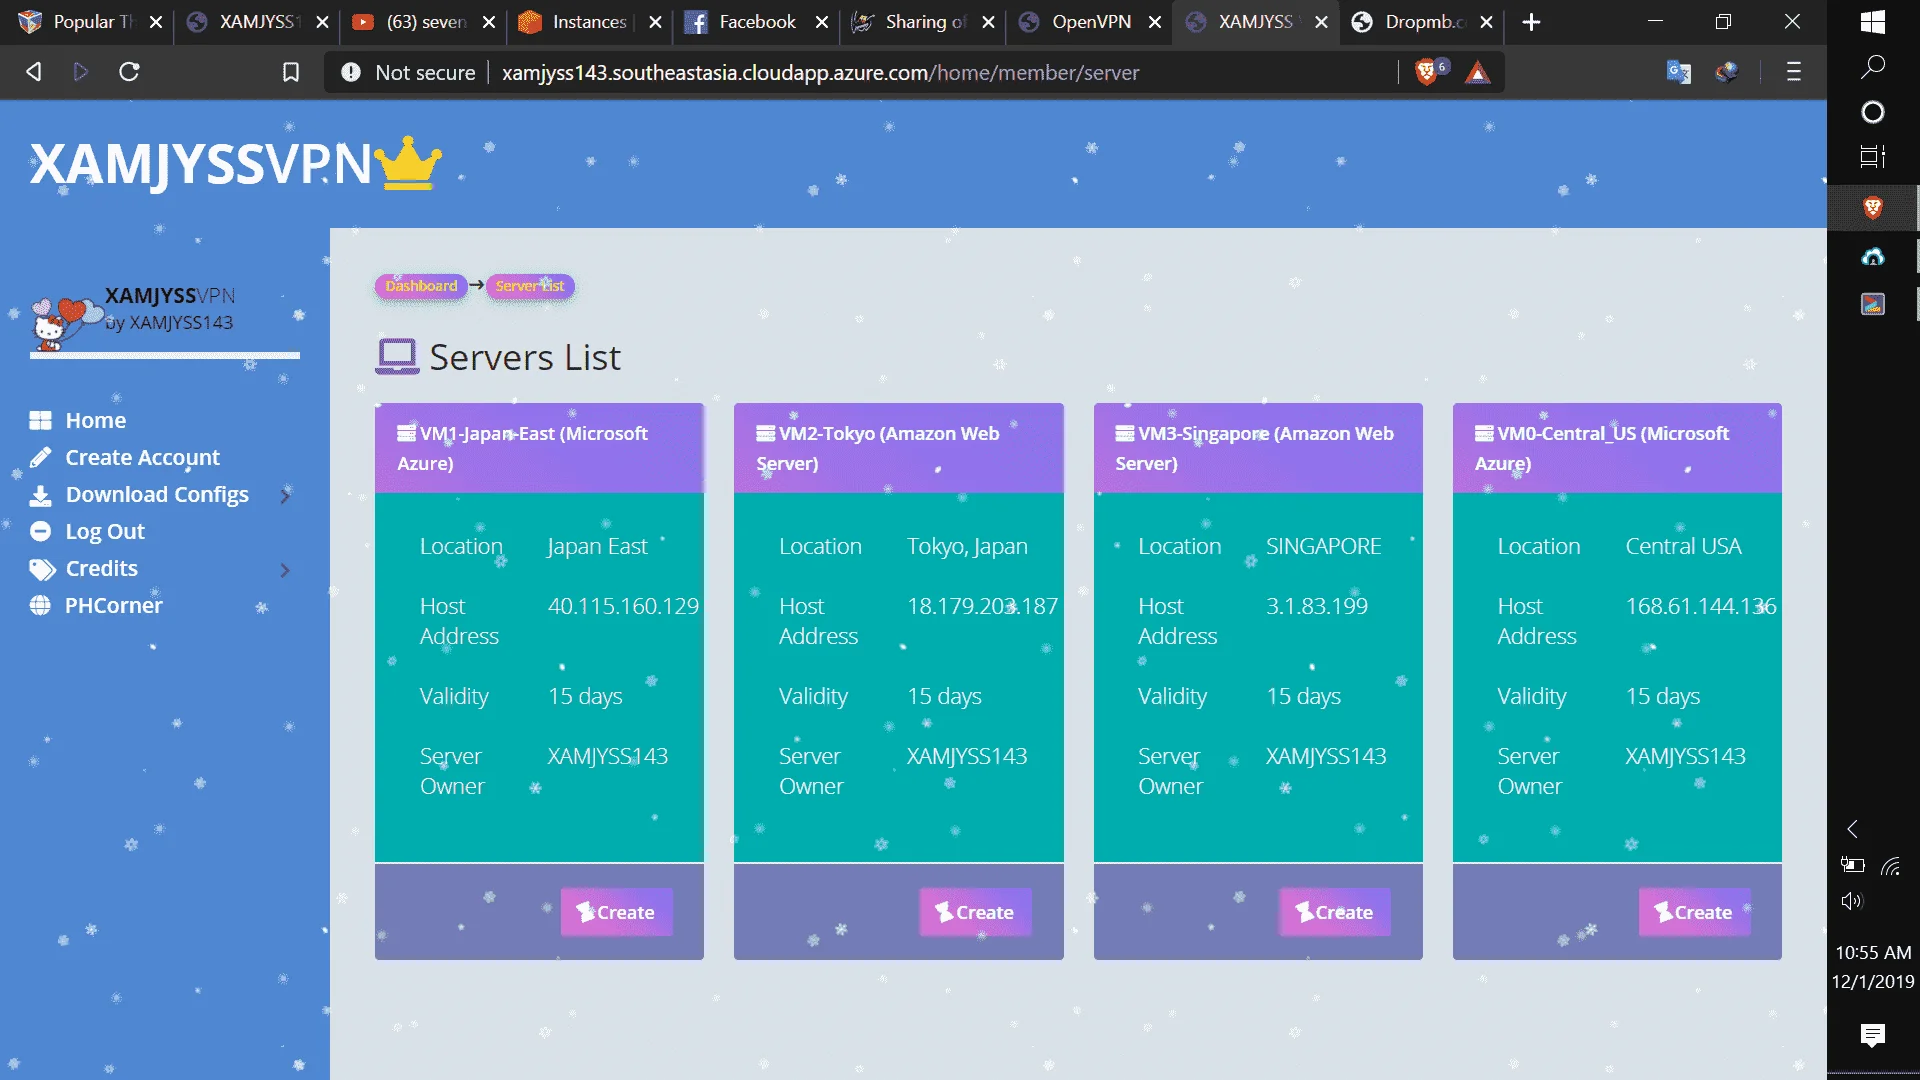
Task: Expand the Download Configs submenu arrow
Action: point(286,495)
